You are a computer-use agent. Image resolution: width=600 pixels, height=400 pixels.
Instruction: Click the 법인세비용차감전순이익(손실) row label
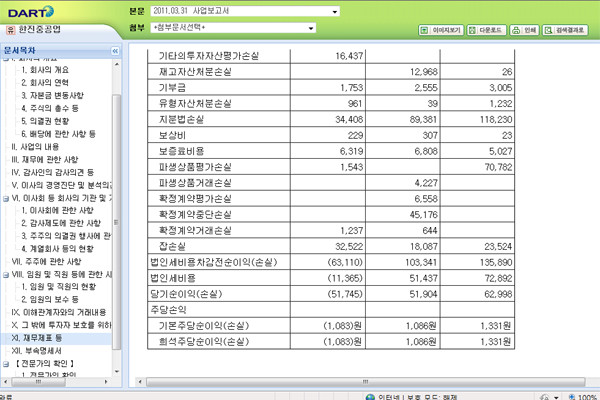(x=214, y=263)
